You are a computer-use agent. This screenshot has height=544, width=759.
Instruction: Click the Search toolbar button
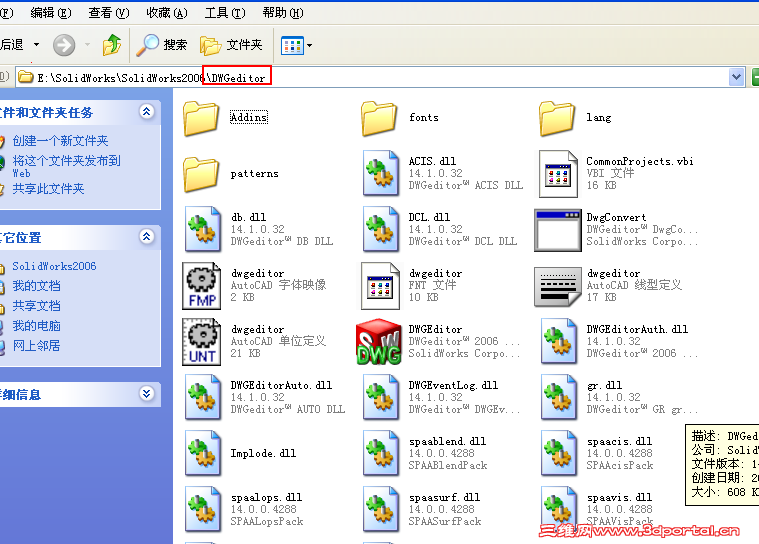161,45
